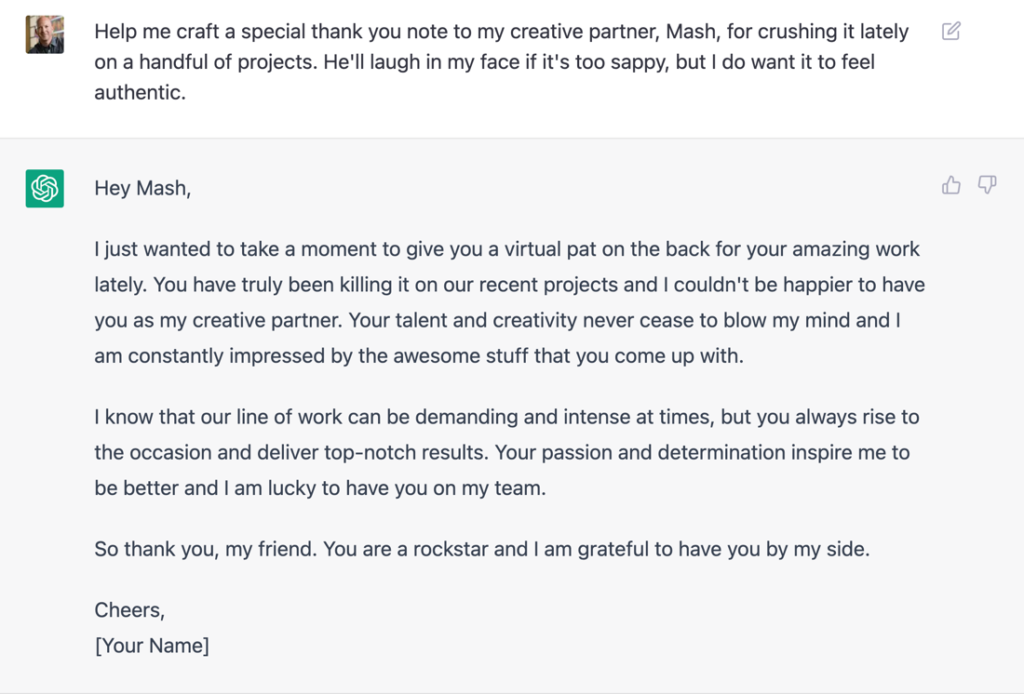Click the line starting "So thank you, my friend"
The image size is (1024, 694).
(x=482, y=549)
